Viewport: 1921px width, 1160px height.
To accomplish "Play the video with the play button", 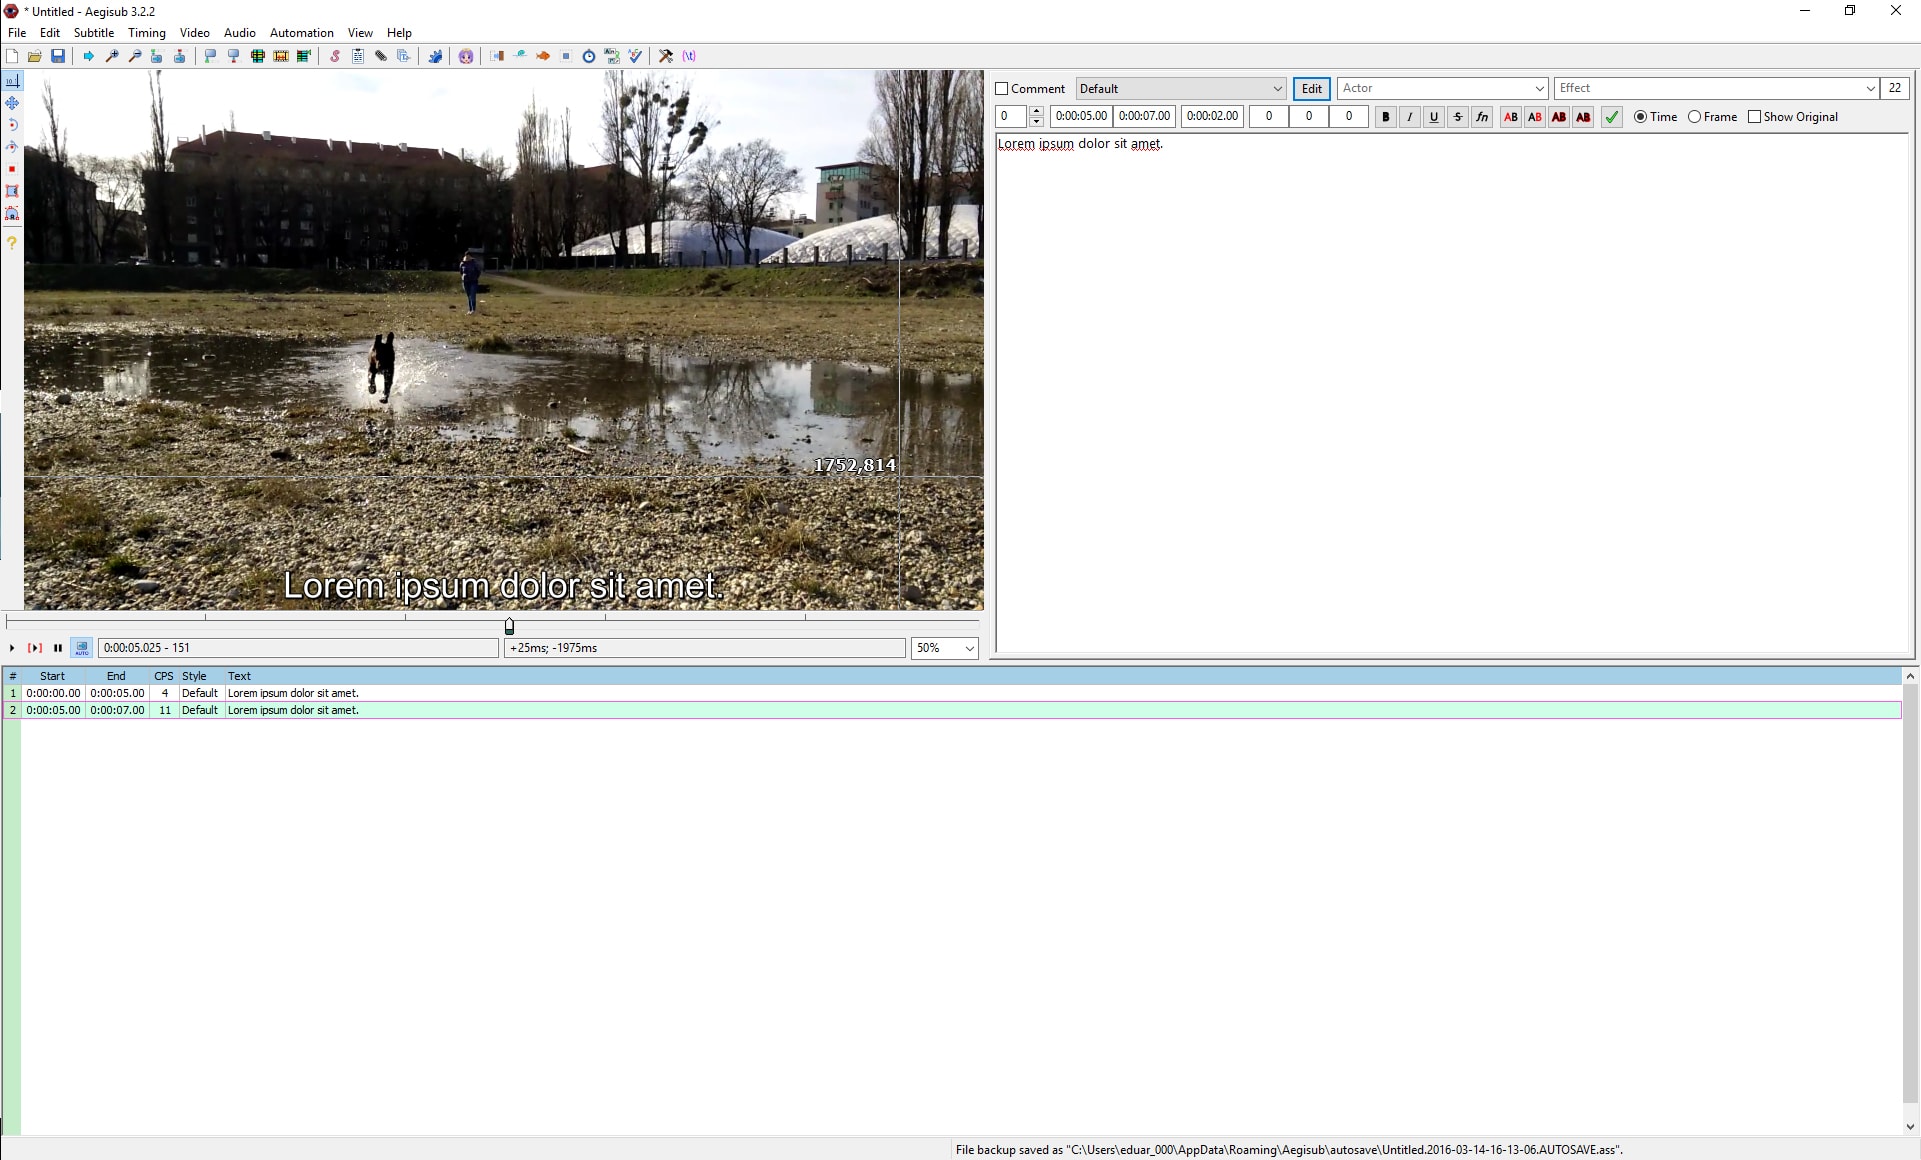I will [x=12, y=648].
